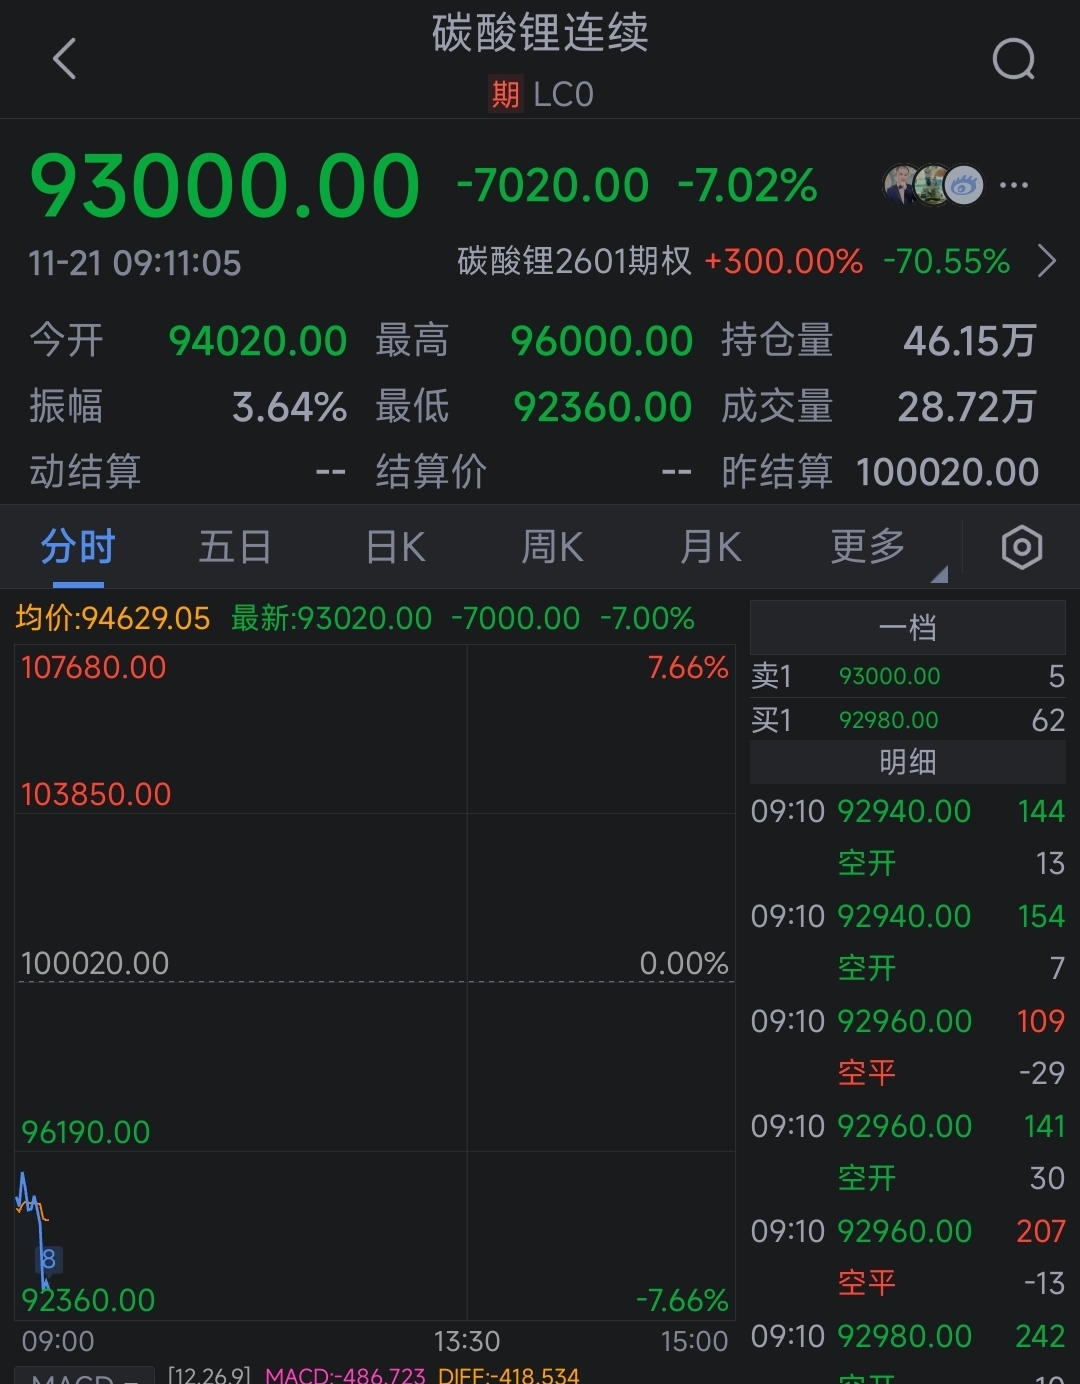Viewport: 1080px width, 1384px height.
Task: Tap the 最低 value 92360.00
Action: coord(602,407)
